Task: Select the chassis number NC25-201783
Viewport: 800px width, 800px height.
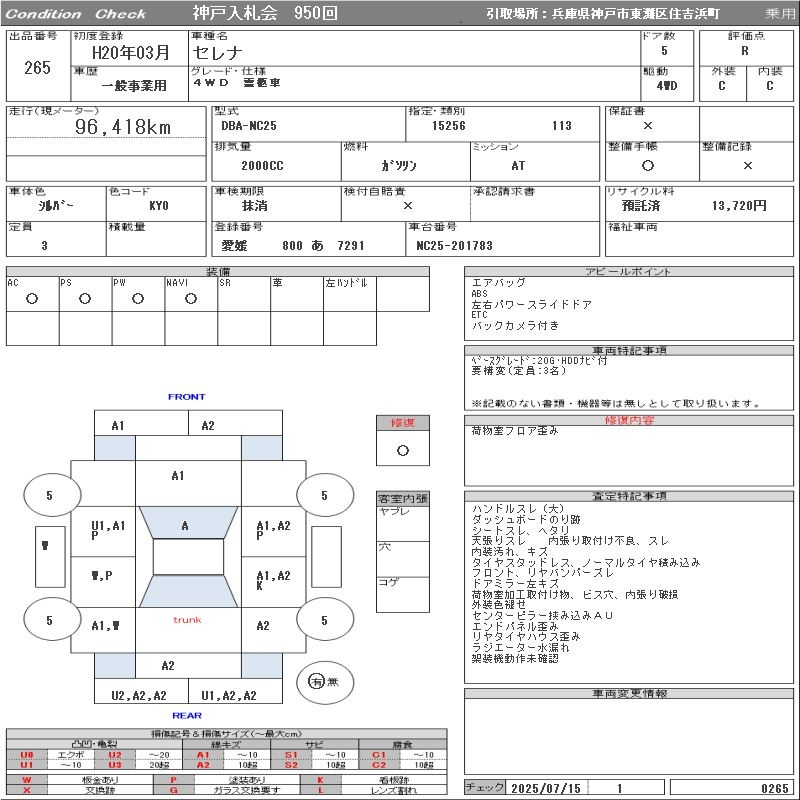Action: [455, 246]
